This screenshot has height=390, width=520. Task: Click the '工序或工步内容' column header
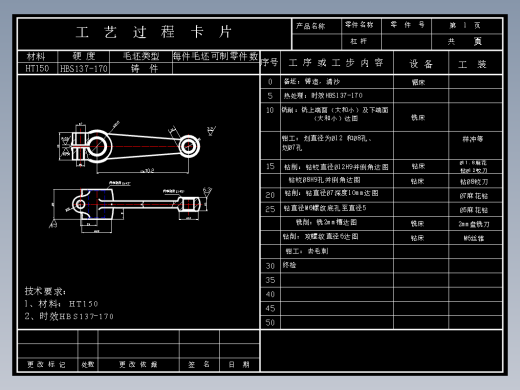tap(337, 63)
